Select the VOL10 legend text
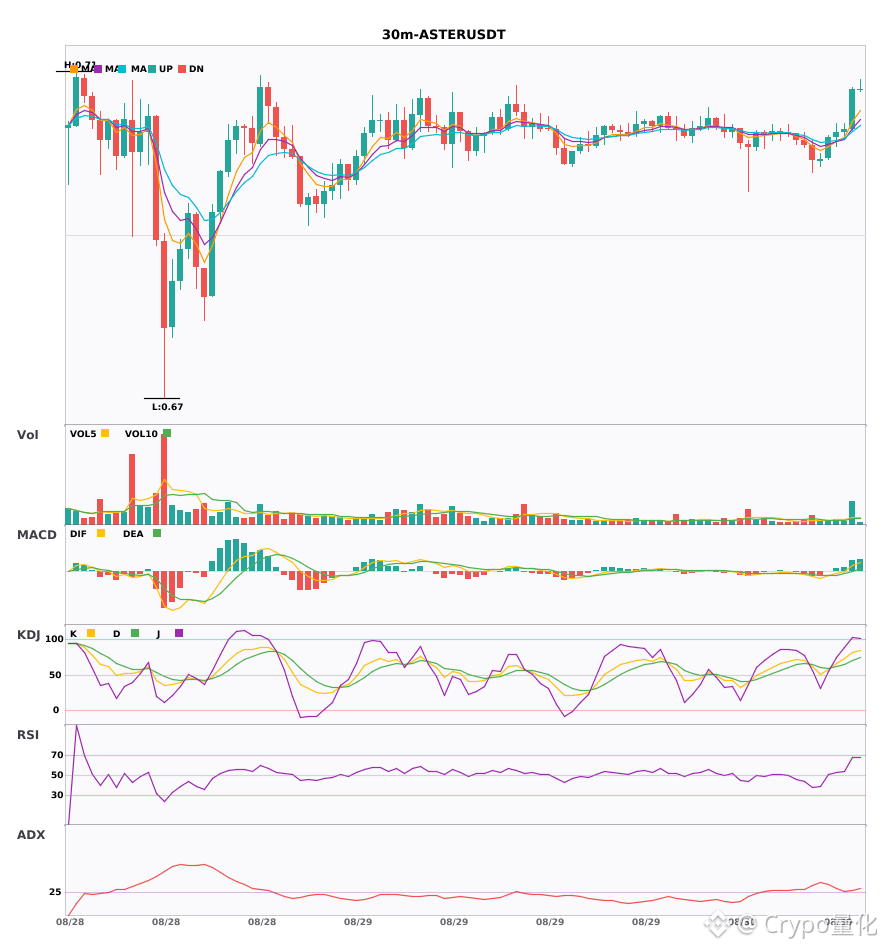 141,434
